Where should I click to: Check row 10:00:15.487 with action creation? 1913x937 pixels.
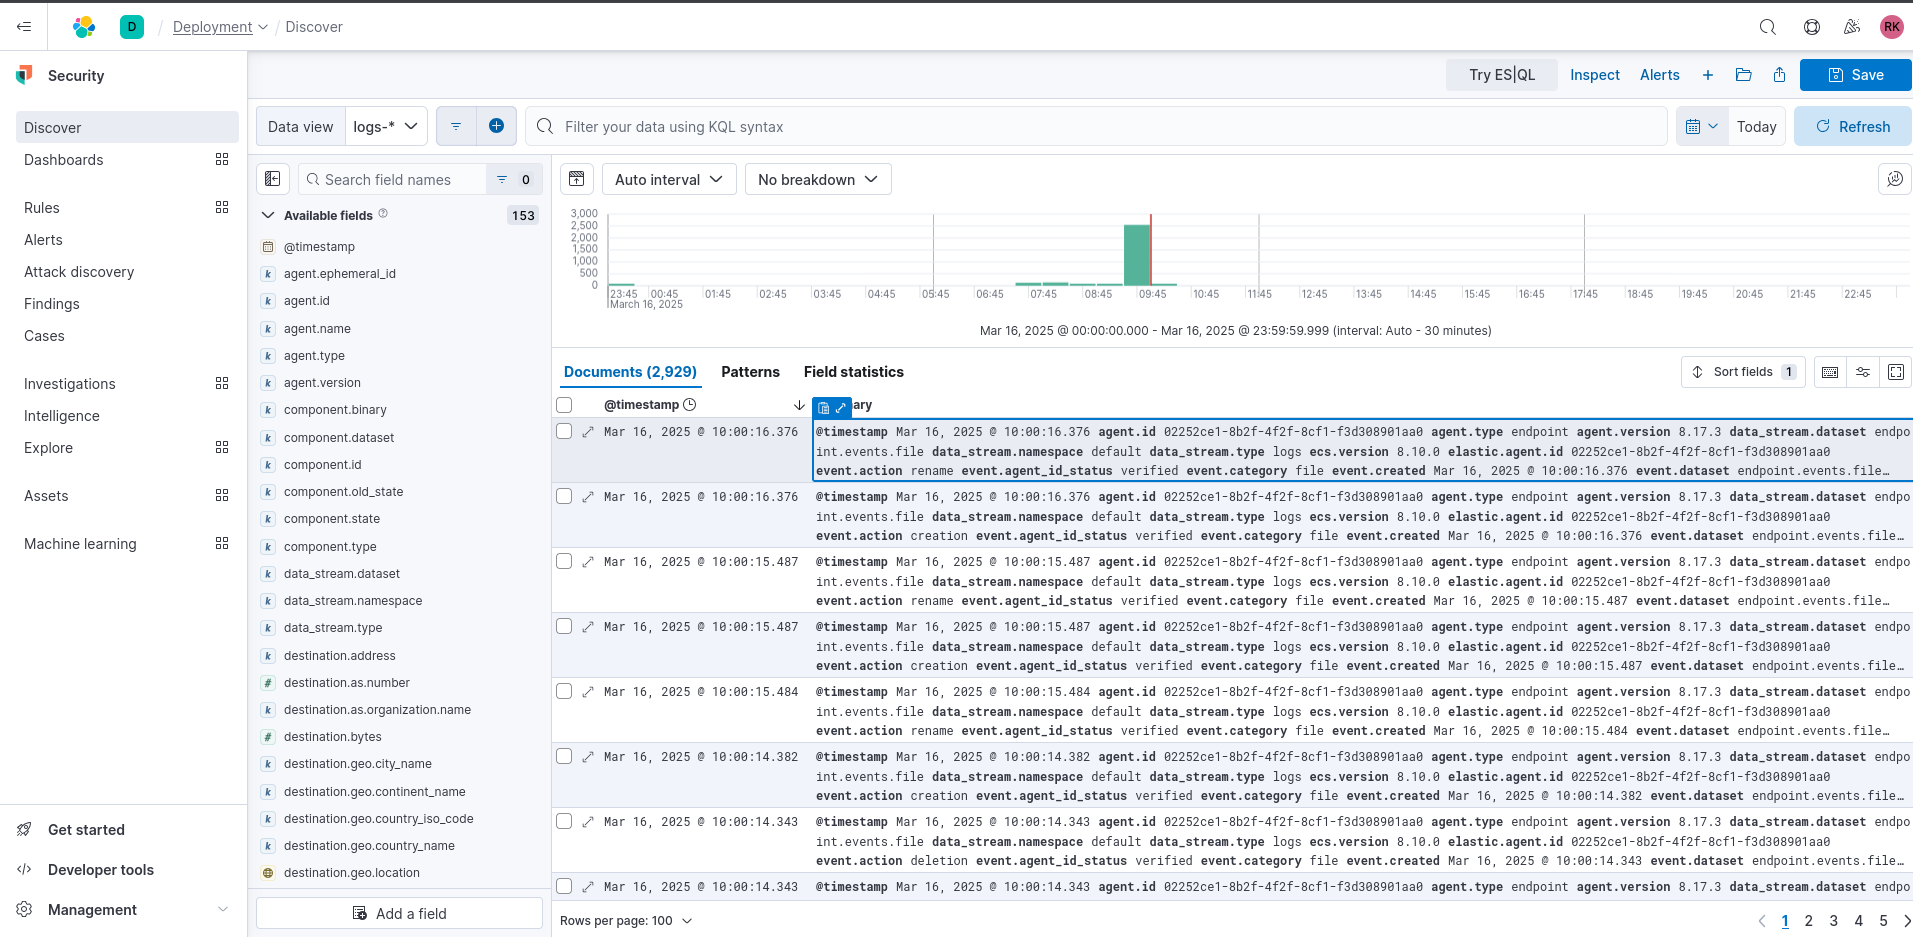coord(564,627)
